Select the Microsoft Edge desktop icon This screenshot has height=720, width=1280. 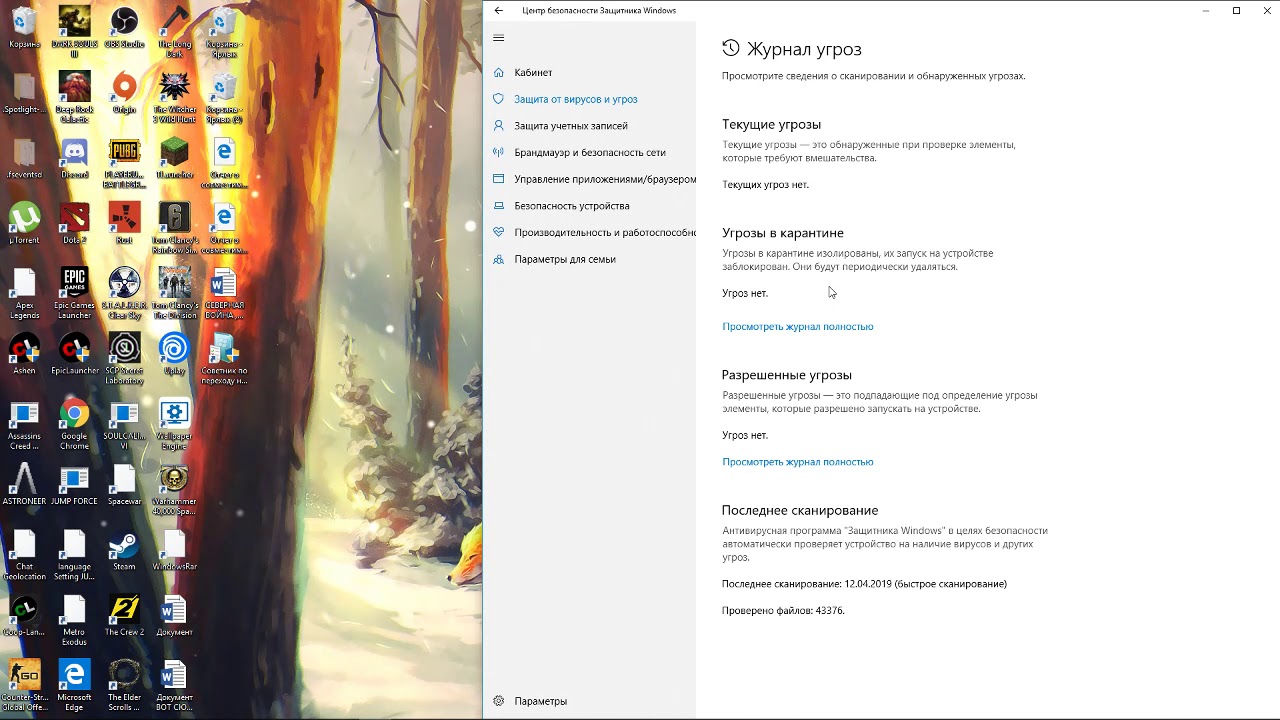pyautogui.click(x=74, y=685)
